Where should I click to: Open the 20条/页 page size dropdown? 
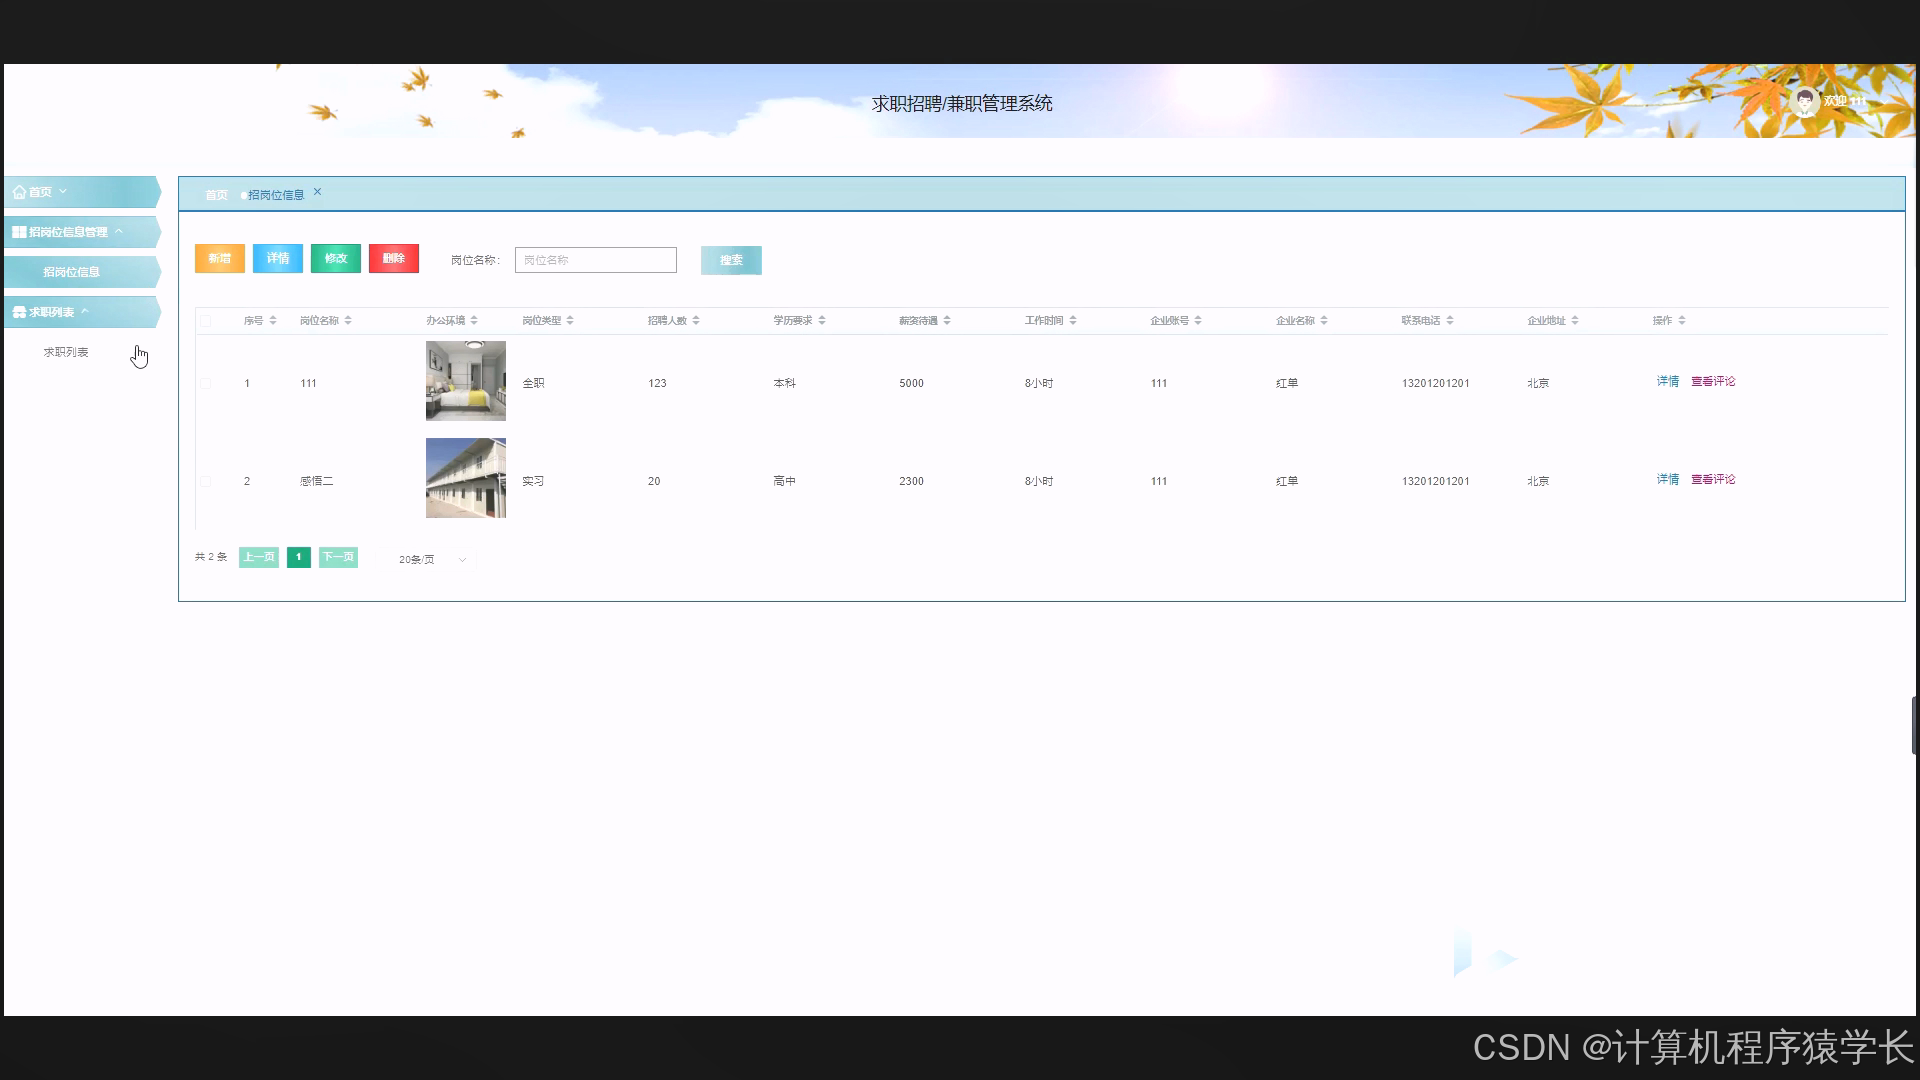tap(432, 560)
